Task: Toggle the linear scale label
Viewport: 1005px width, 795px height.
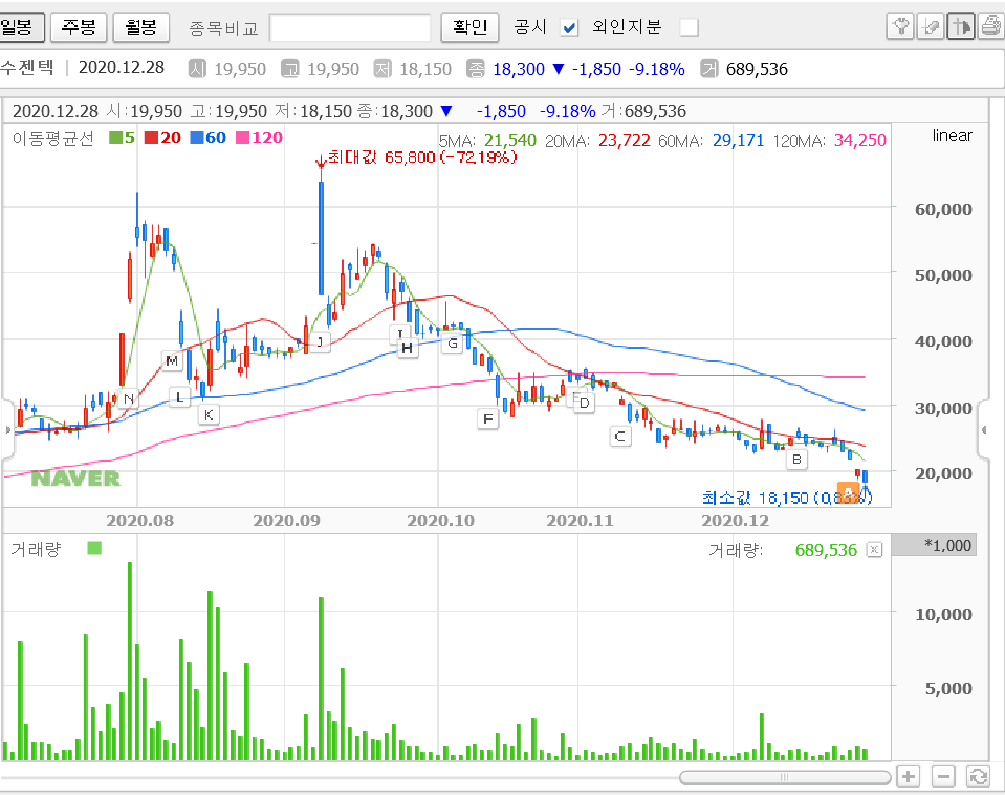Action: [x=952, y=135]
